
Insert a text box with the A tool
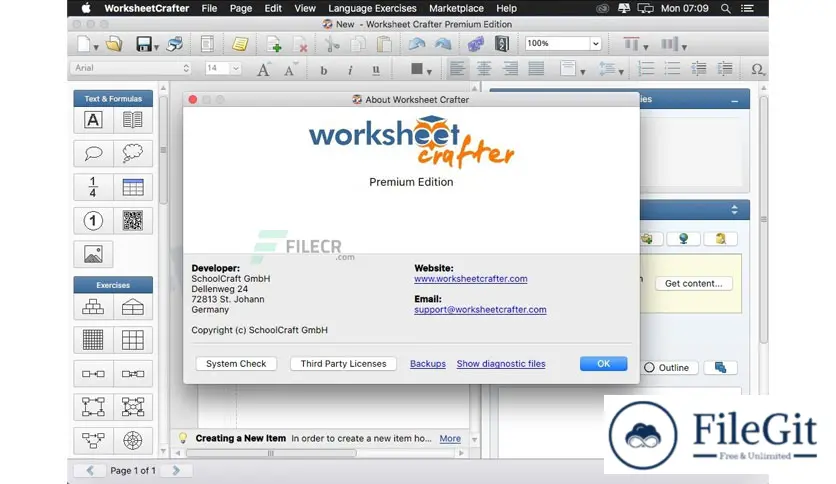point(93,120)
